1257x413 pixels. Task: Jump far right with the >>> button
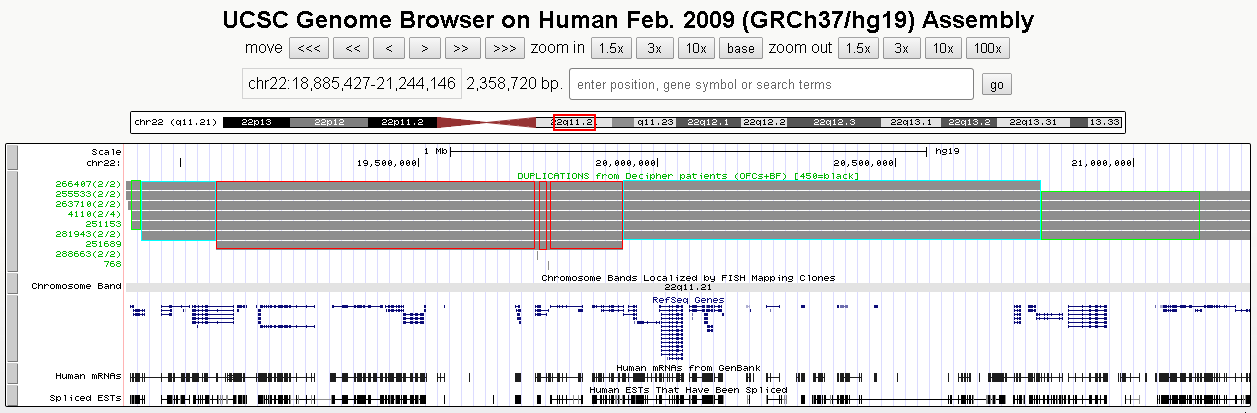505,48
